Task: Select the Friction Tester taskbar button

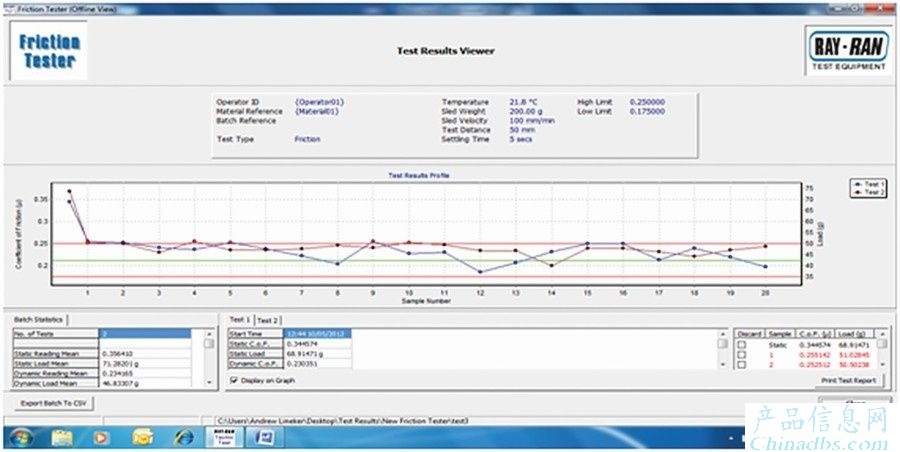Action: coord(223,438)
